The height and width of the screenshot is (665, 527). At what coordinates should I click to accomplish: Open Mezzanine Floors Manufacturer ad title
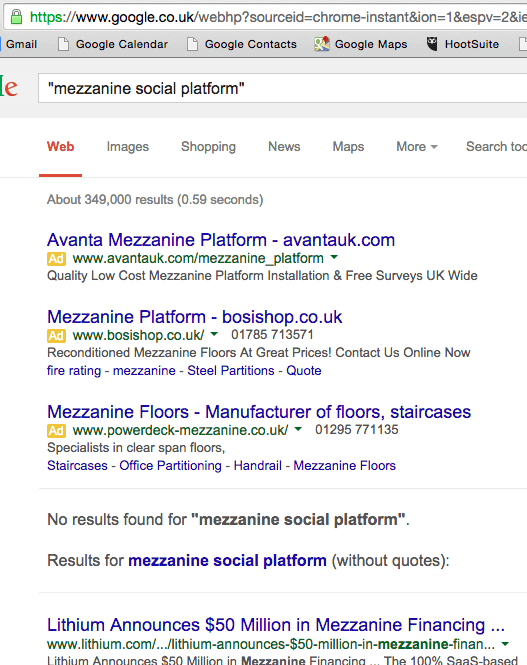pyautogui.click(x=259, y=412)
